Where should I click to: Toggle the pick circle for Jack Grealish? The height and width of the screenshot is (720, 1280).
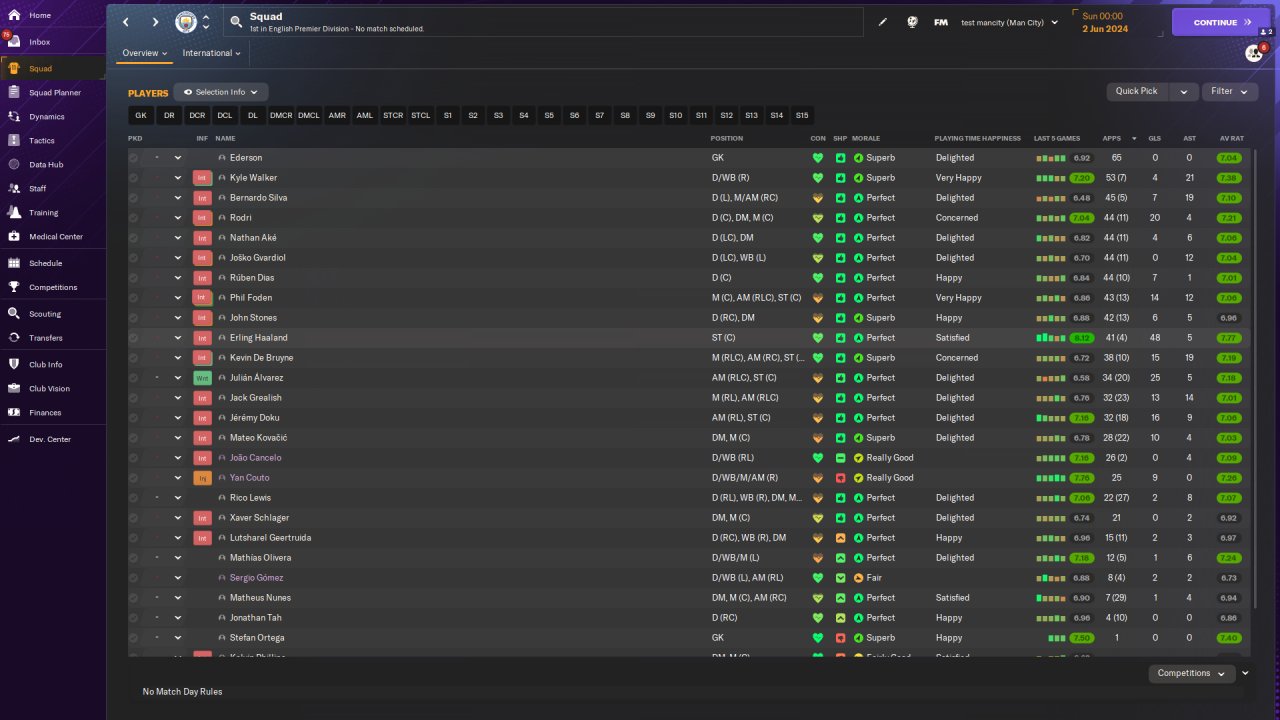point(134,398)
